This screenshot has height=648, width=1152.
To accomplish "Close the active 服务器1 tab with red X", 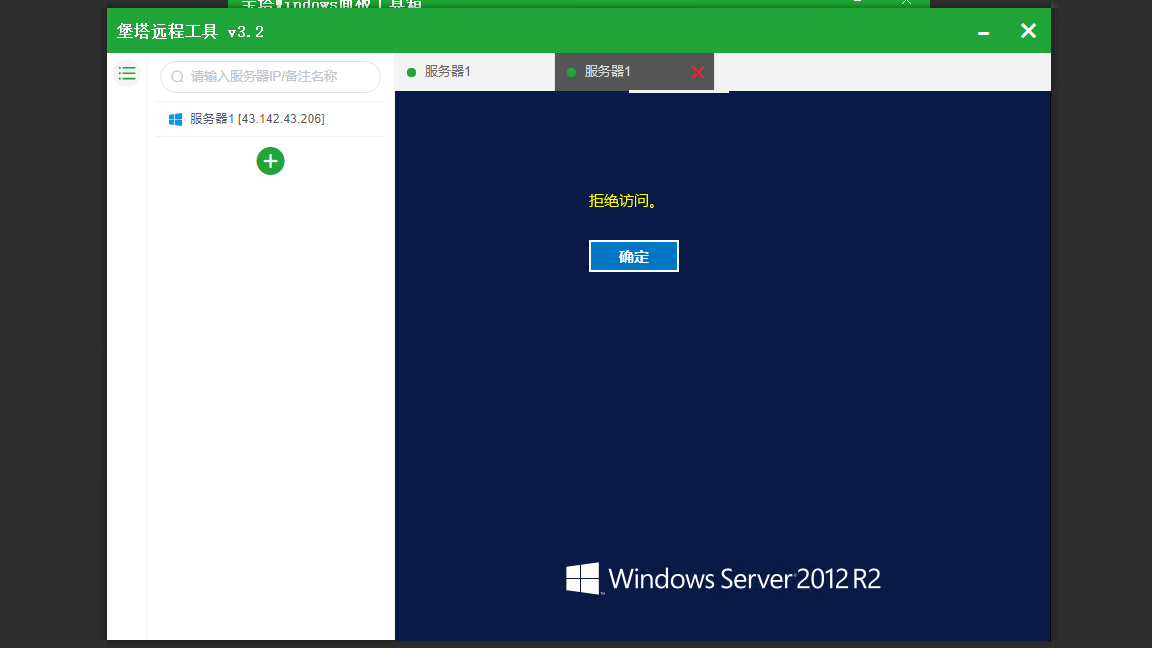I will (x=697, y=72).
